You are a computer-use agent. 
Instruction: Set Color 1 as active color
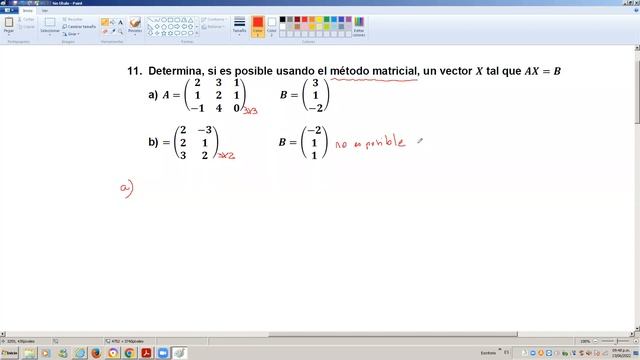[258, 27]
